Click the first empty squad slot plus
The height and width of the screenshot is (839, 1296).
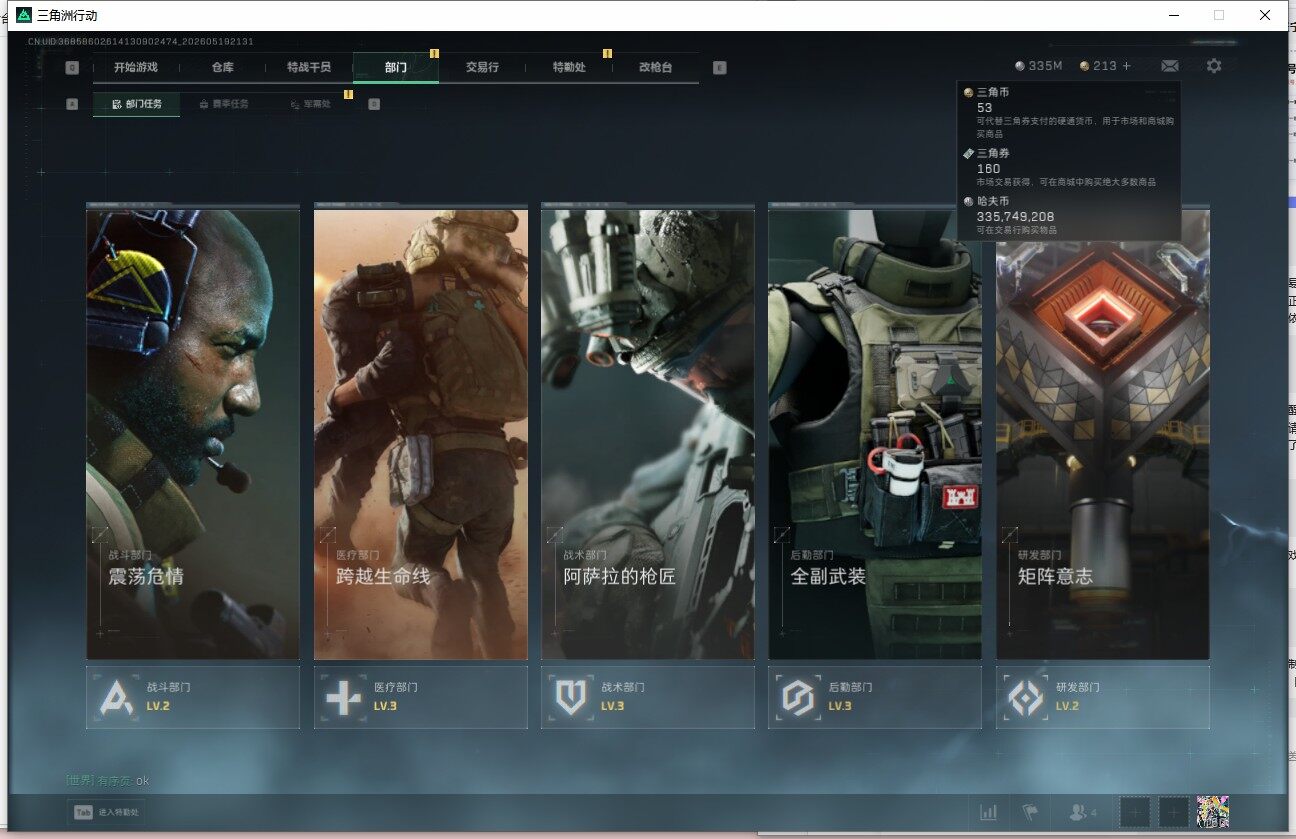pos(1134,812)
